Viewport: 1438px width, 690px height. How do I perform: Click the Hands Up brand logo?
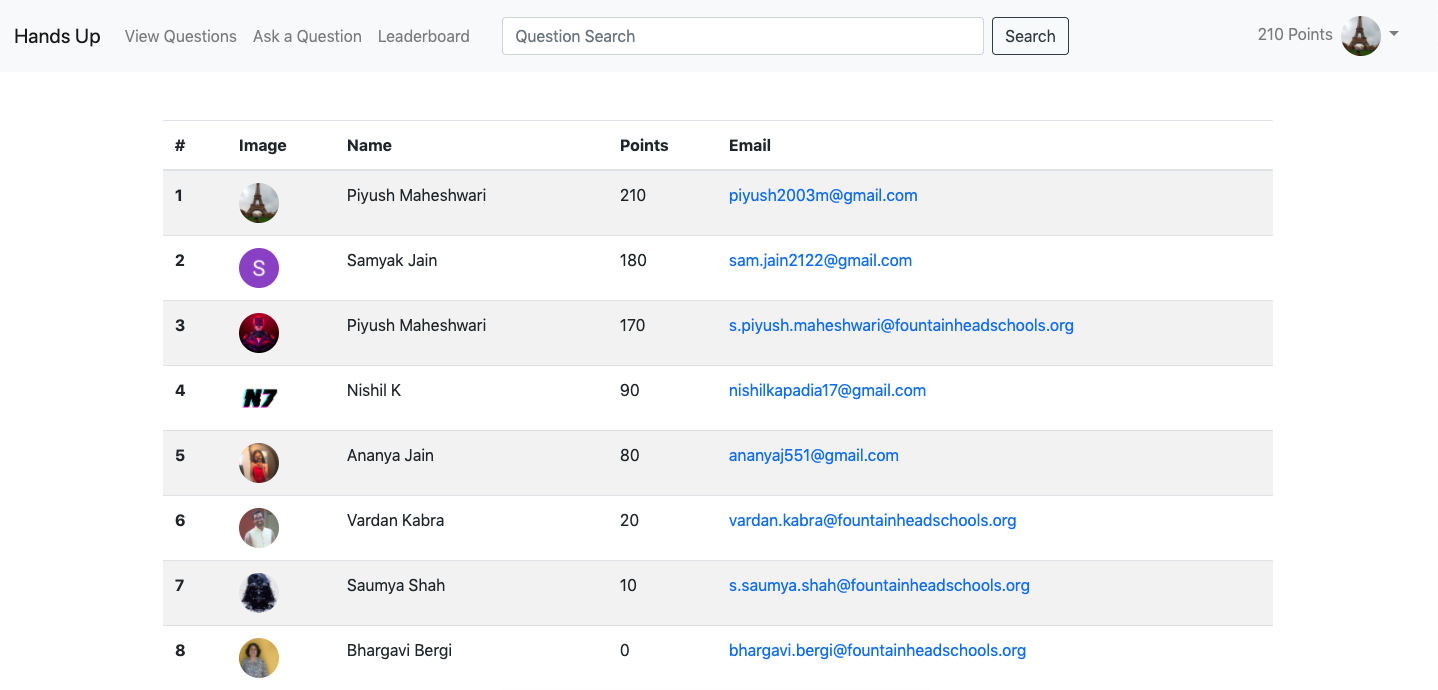pyautogui.click(x=57, y=36)
